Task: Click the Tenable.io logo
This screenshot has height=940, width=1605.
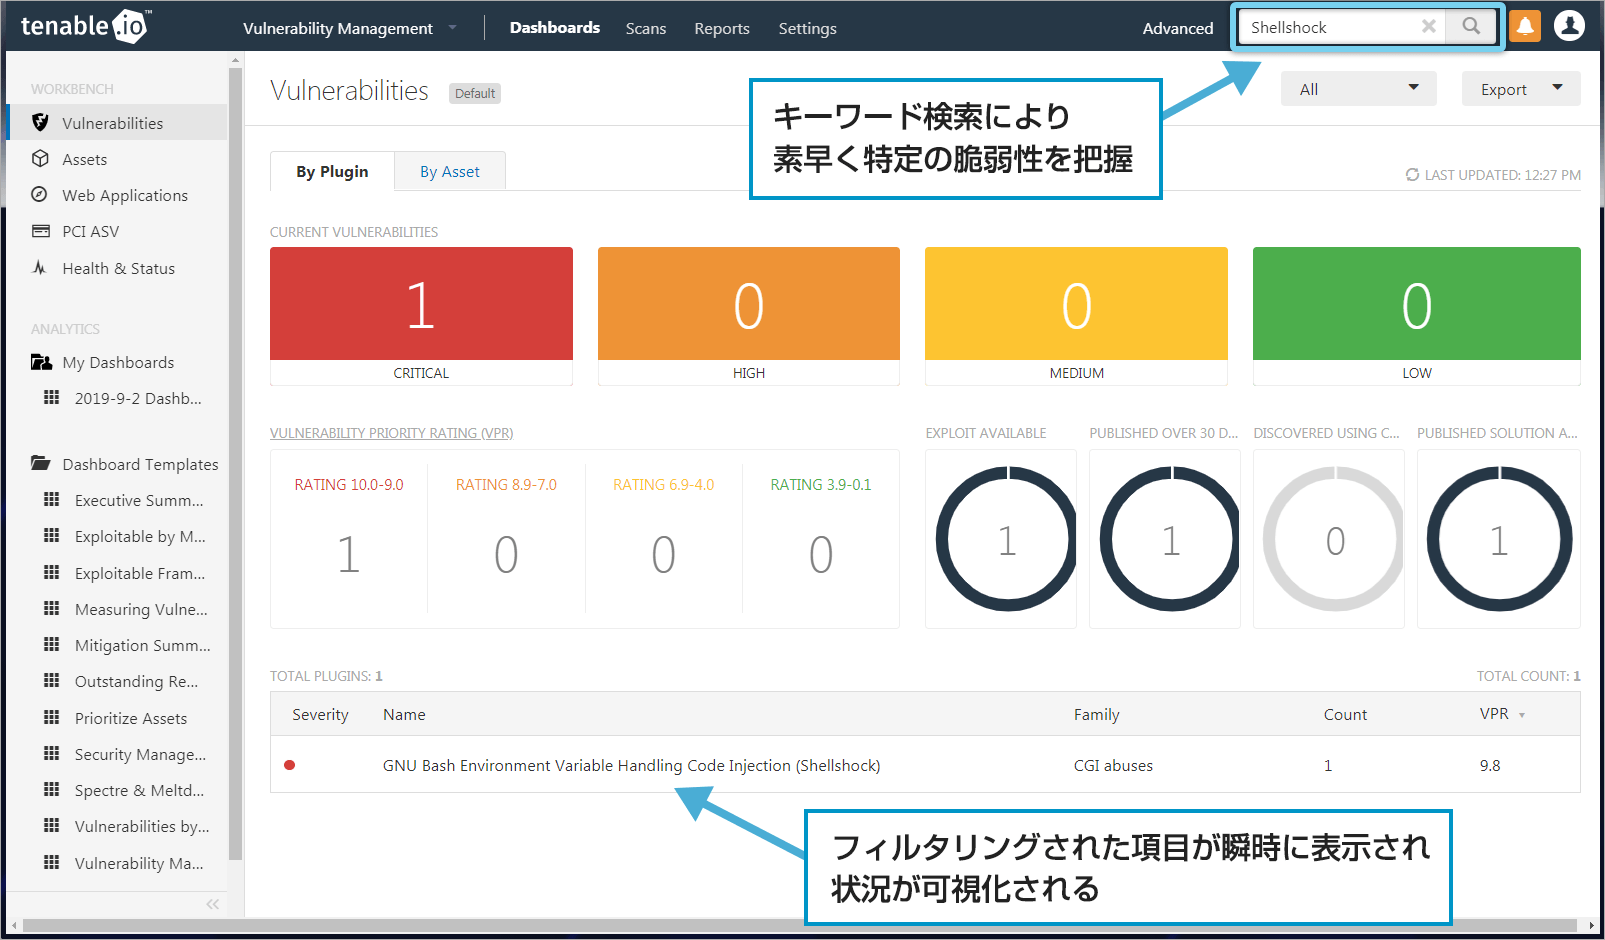Action: (x=85, y=26)
